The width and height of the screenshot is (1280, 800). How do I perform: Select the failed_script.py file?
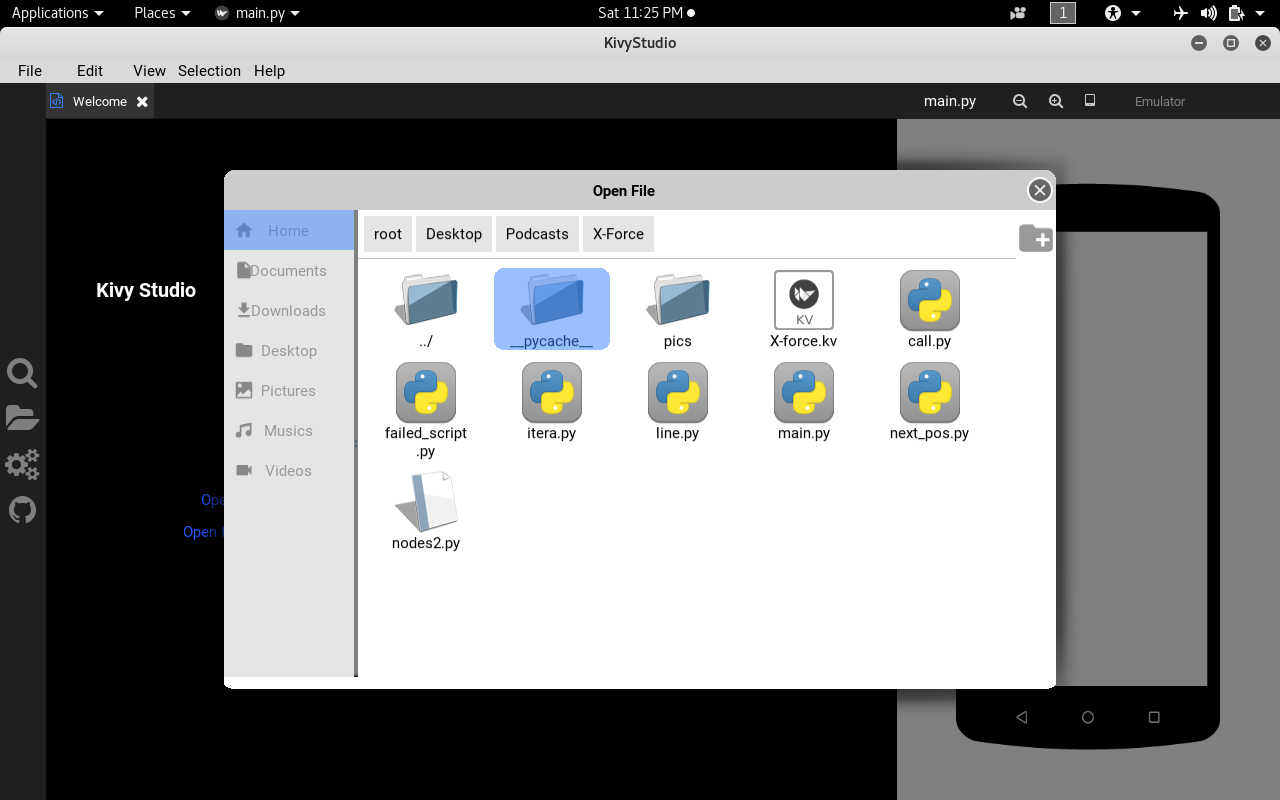tap(426, 410)
